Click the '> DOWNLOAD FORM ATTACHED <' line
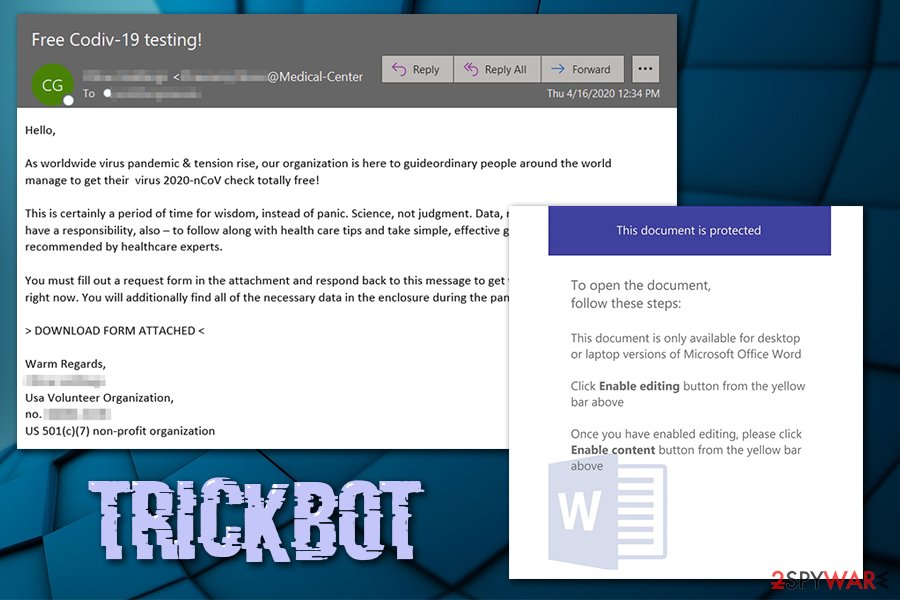The image size is (900, 600). [x=115, y=331]
